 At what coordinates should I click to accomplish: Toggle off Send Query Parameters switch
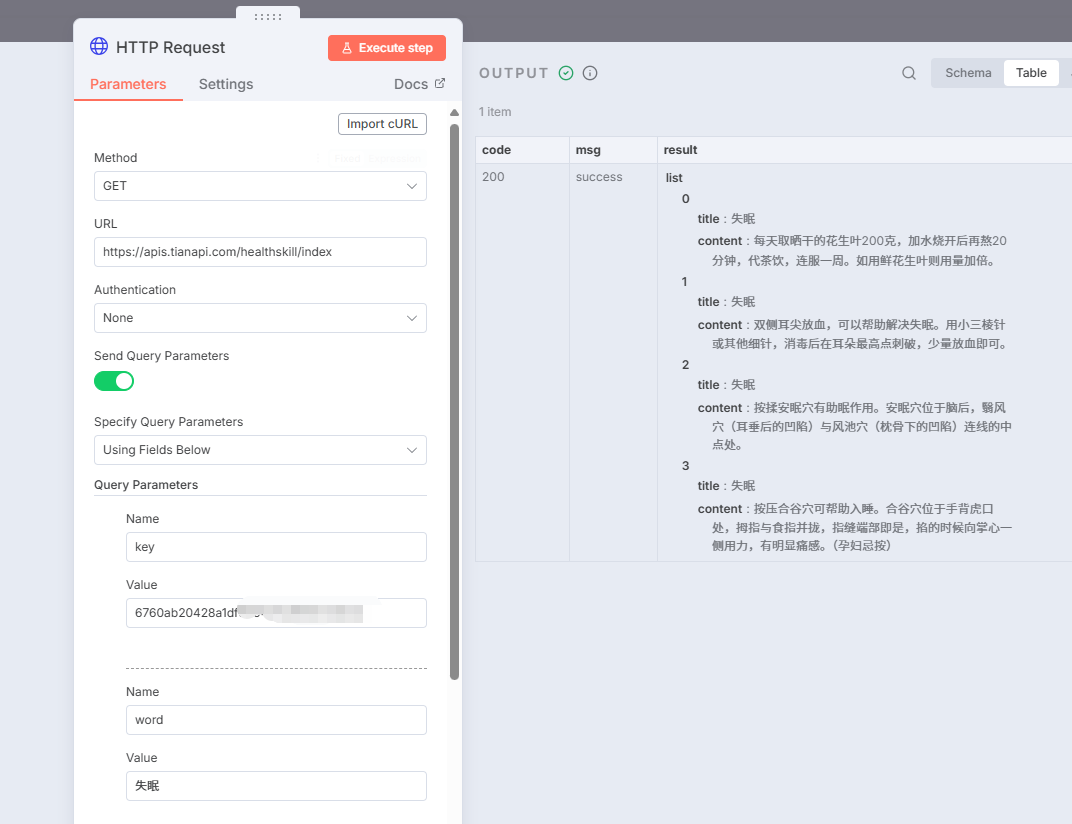[114, 381]
